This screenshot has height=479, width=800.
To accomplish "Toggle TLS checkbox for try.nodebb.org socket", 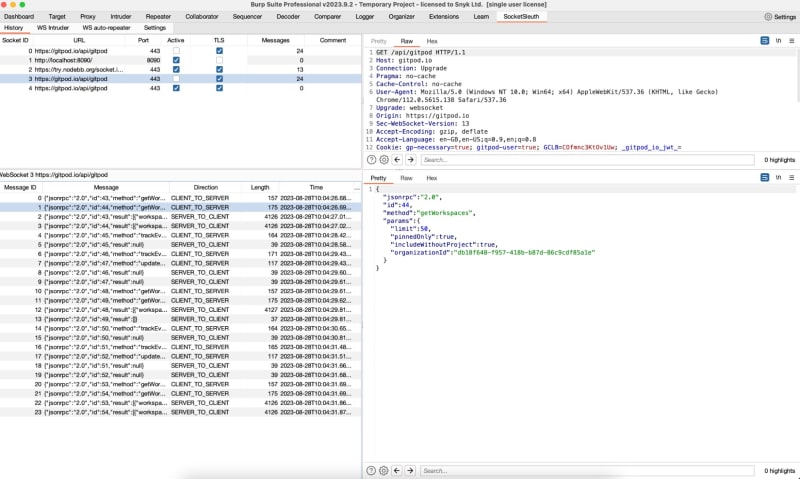I will (219, 69).
